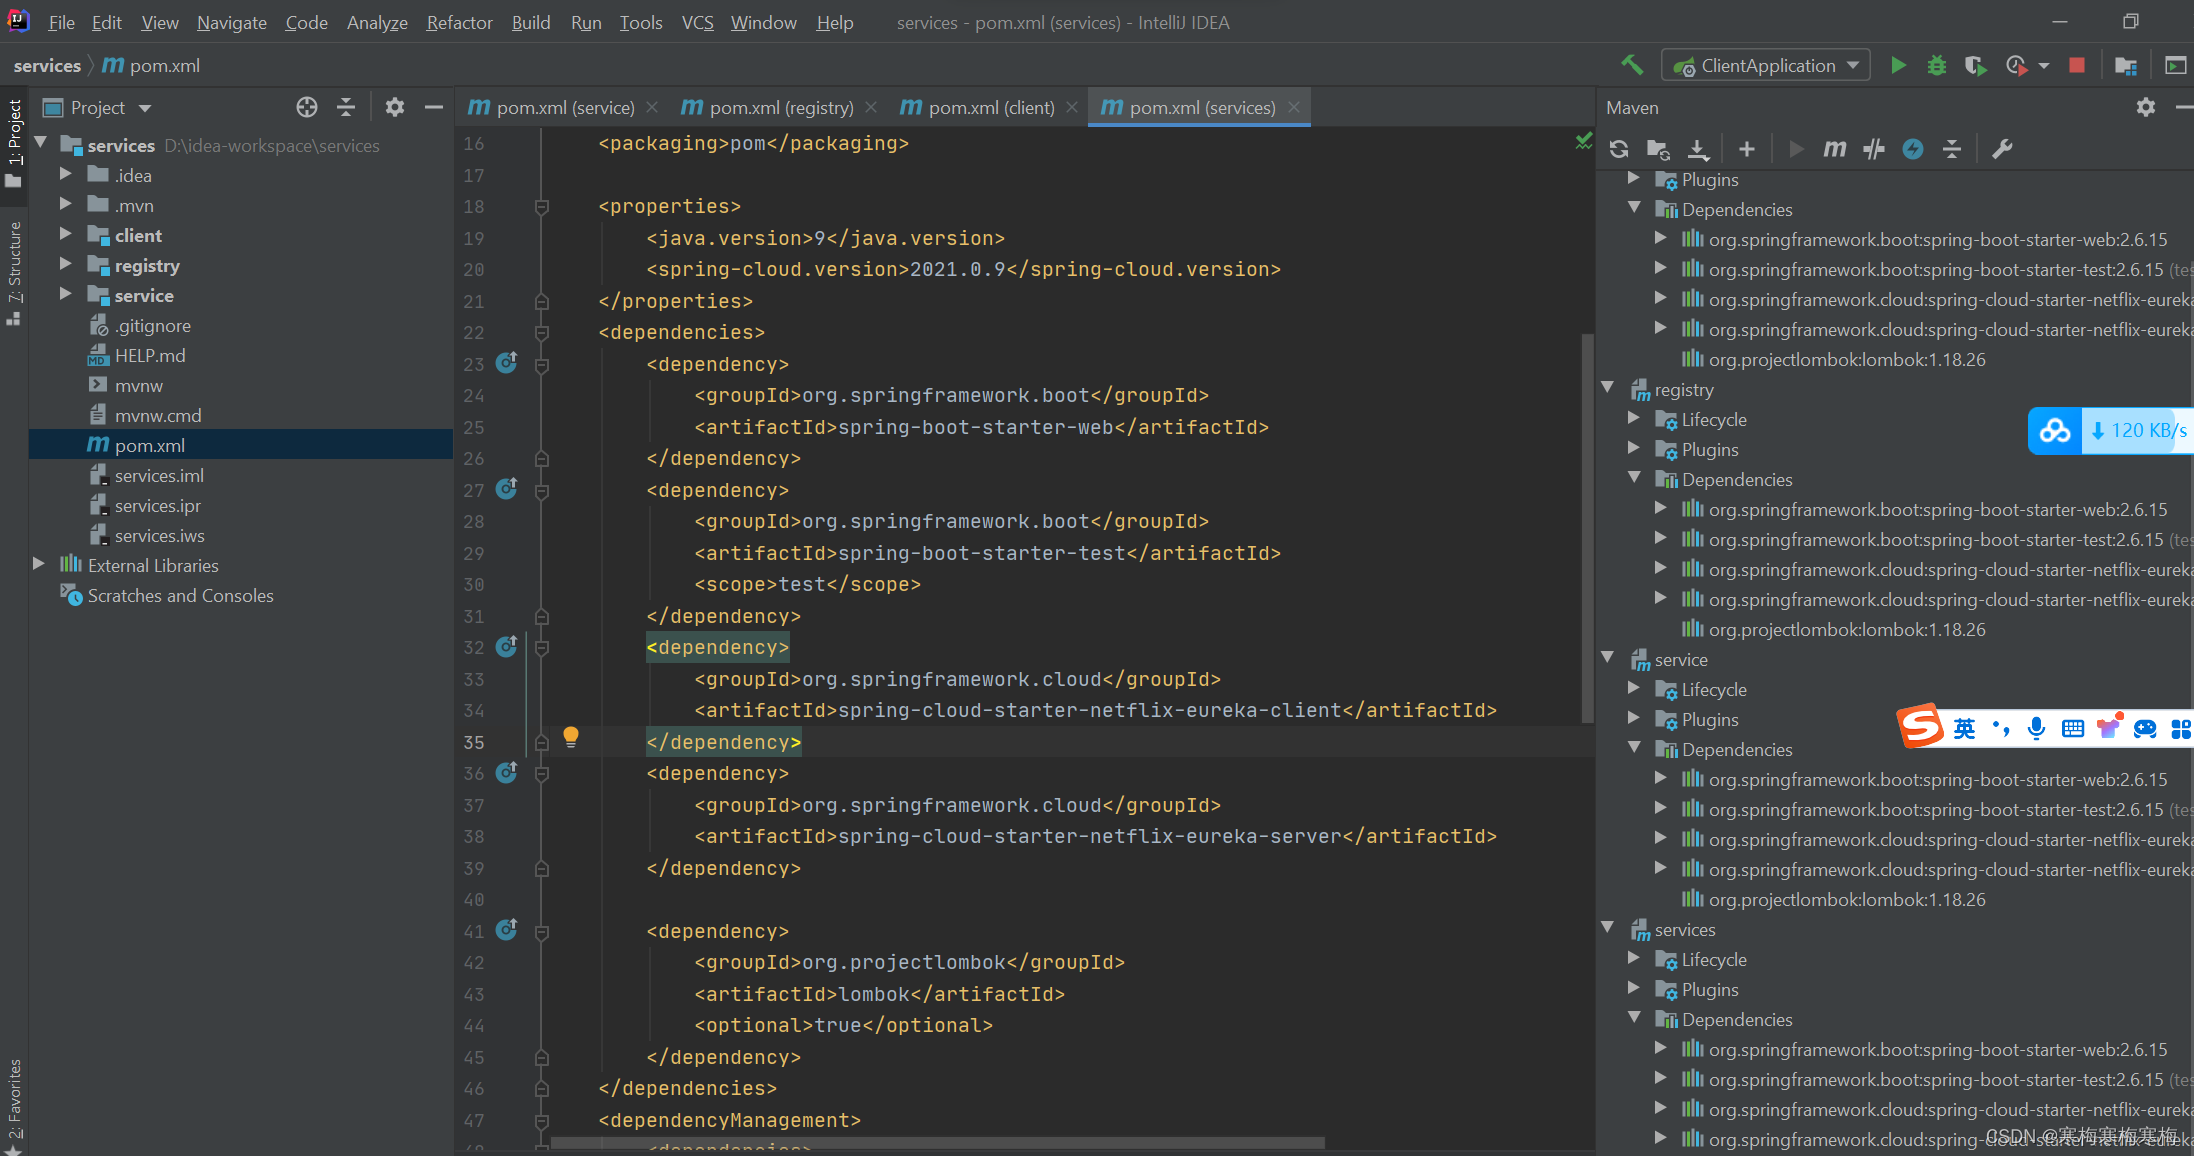Click the Project view selector
The width and height of the screenshot is (2194, 1156).
coord(110,107)
